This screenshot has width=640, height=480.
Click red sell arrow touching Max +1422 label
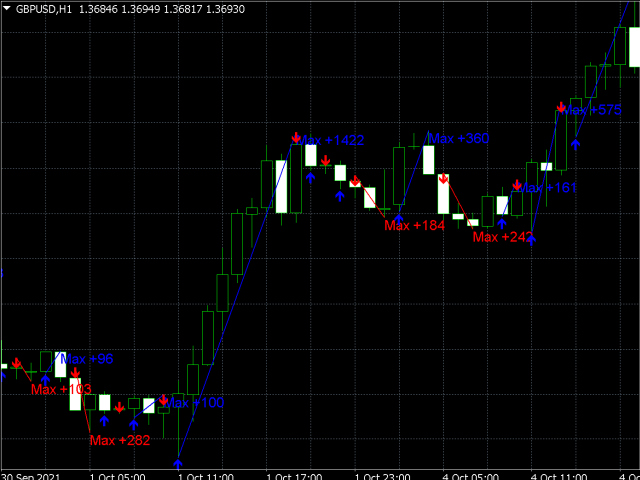[296, 138]
